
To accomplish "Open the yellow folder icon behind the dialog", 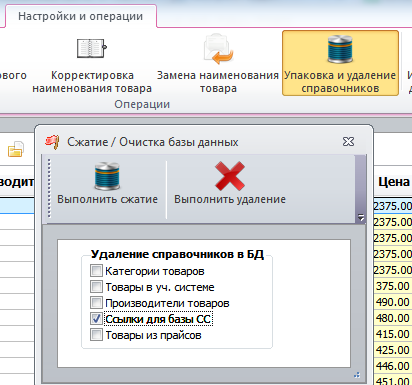I will pos(16,149).
